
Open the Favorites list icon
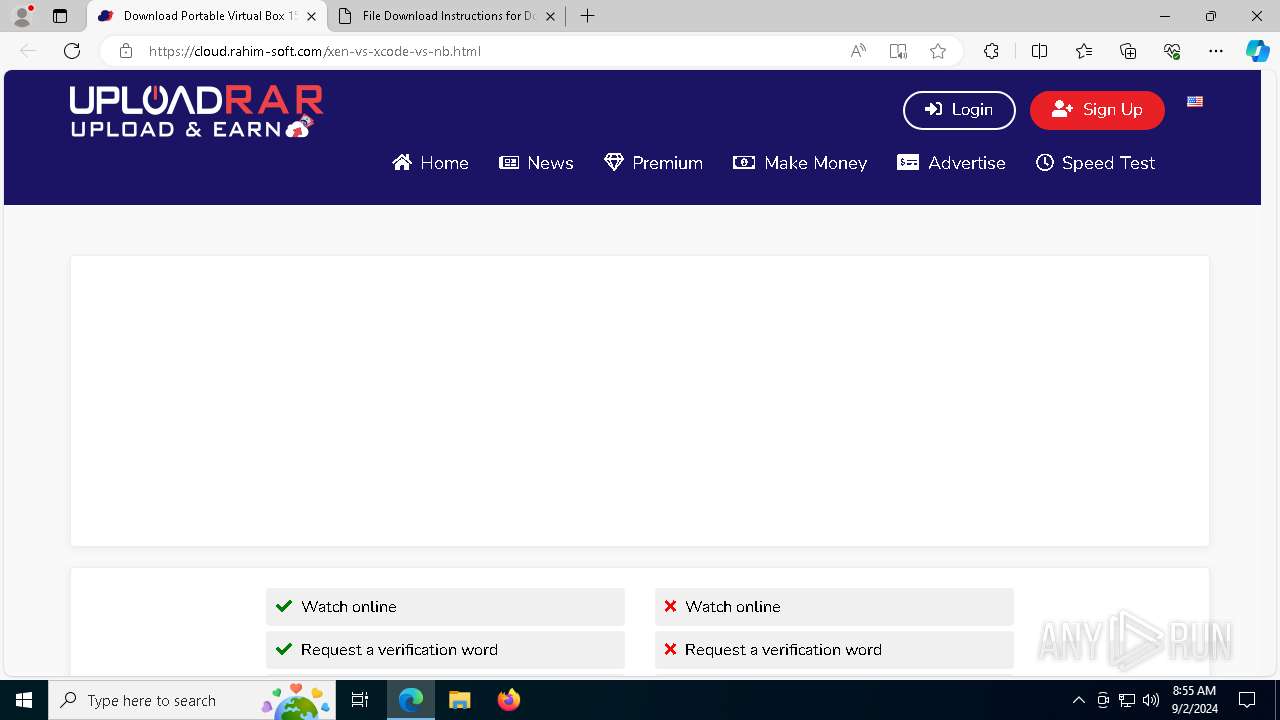tap(1084, 51)
